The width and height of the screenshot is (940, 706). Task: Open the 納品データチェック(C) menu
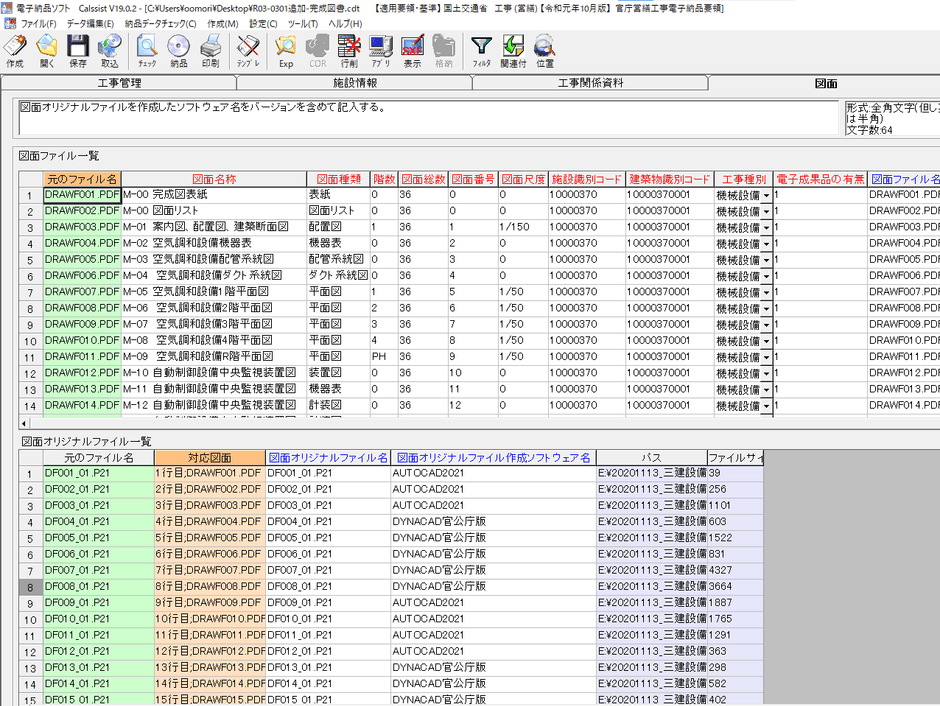pyautogui.click(x=160, y=22)
